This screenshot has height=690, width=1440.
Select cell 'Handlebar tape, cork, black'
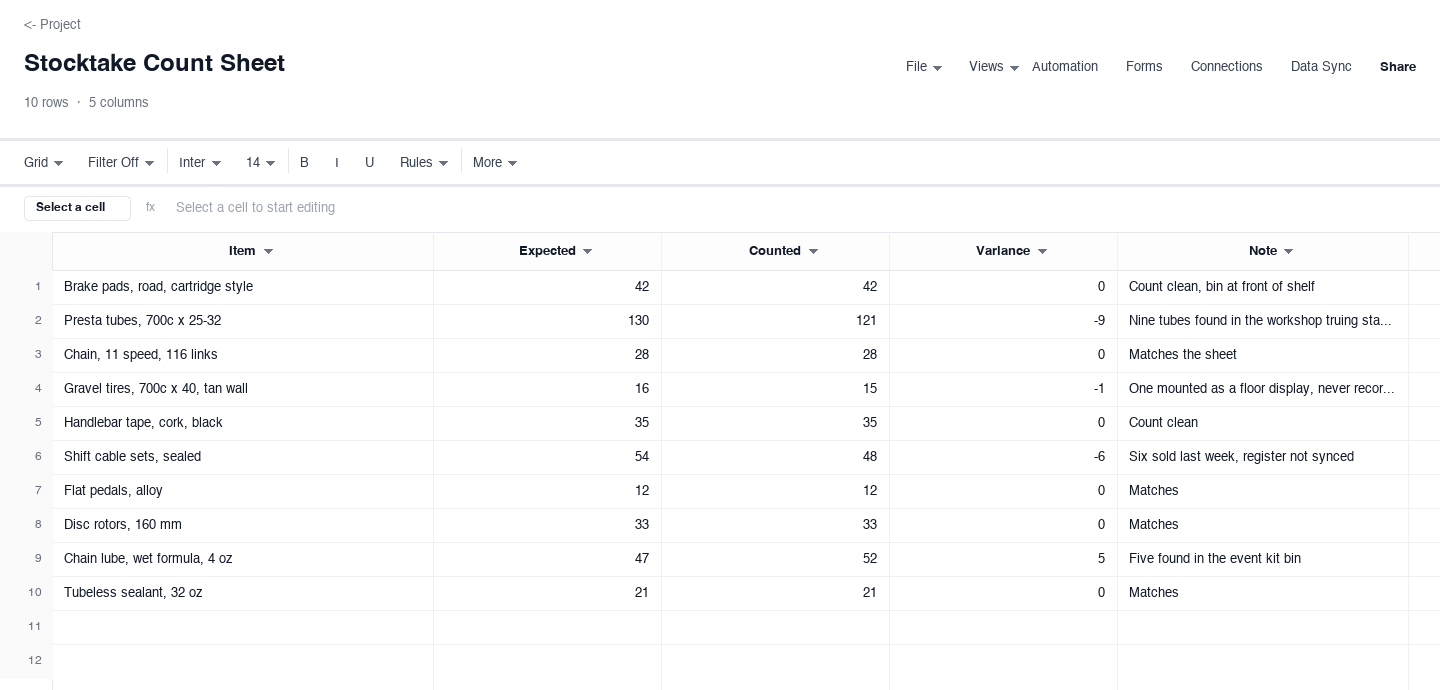tap(243, 423)
